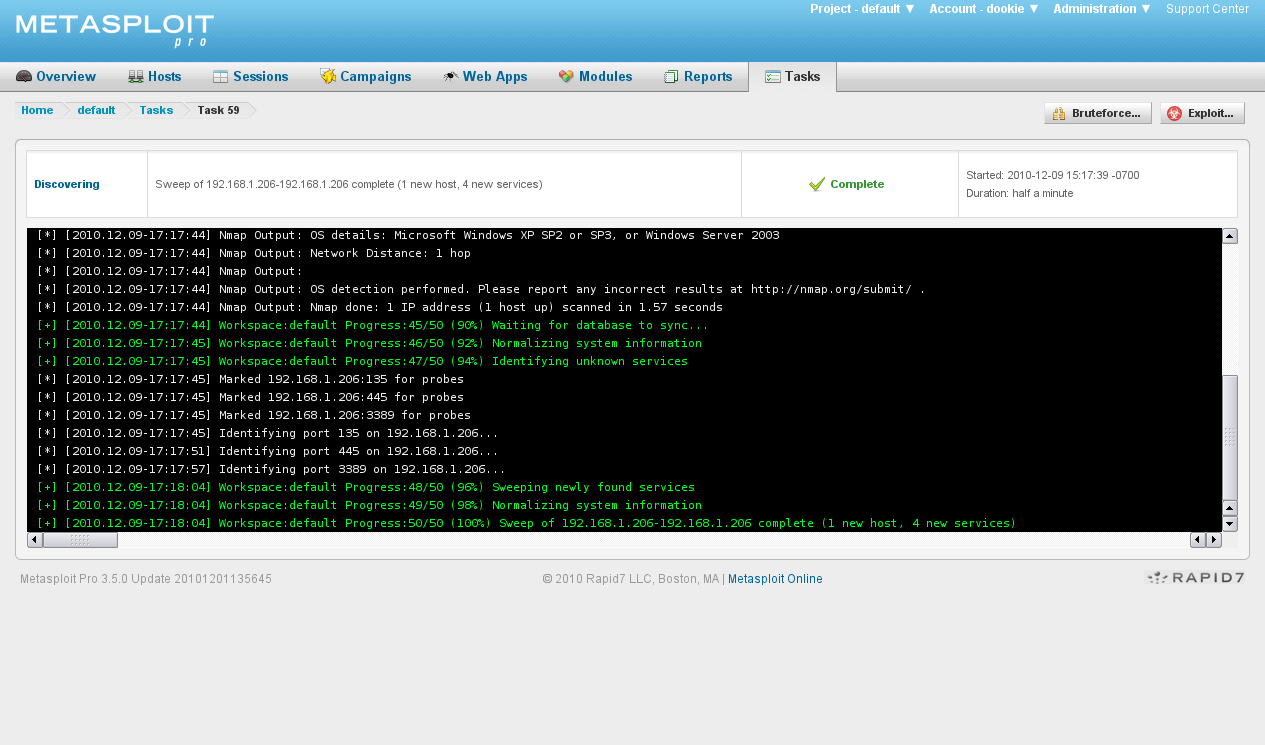
Task: Expand the Administration menu
Action: tap(1100, 9)
